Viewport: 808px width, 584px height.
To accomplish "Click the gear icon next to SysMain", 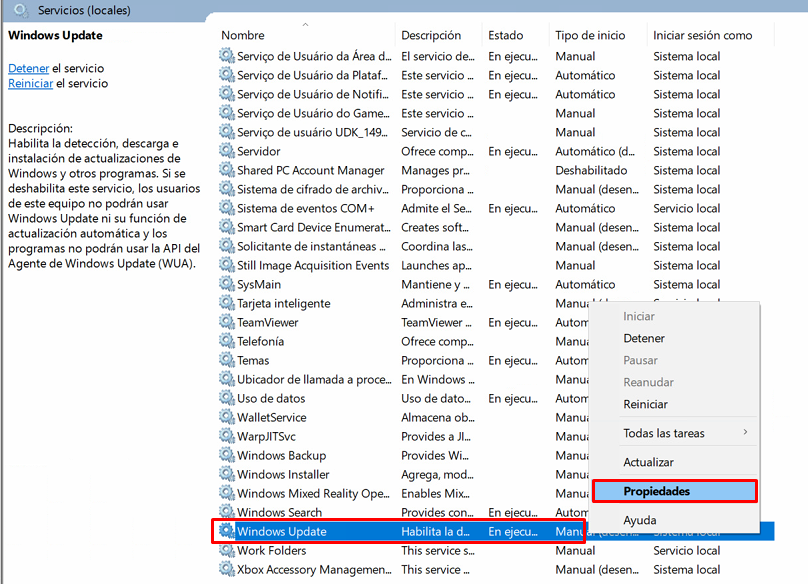I will click(x=227, y=284).
